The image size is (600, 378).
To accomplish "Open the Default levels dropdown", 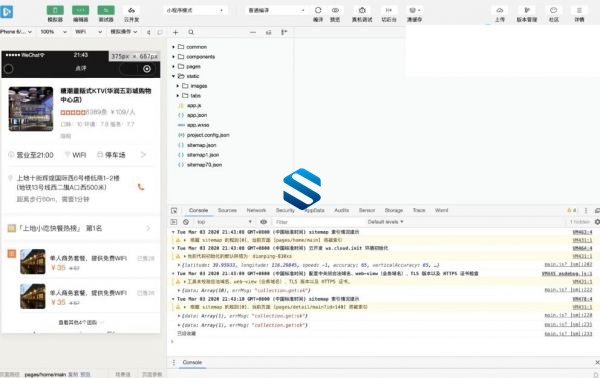I will (385, 222).
